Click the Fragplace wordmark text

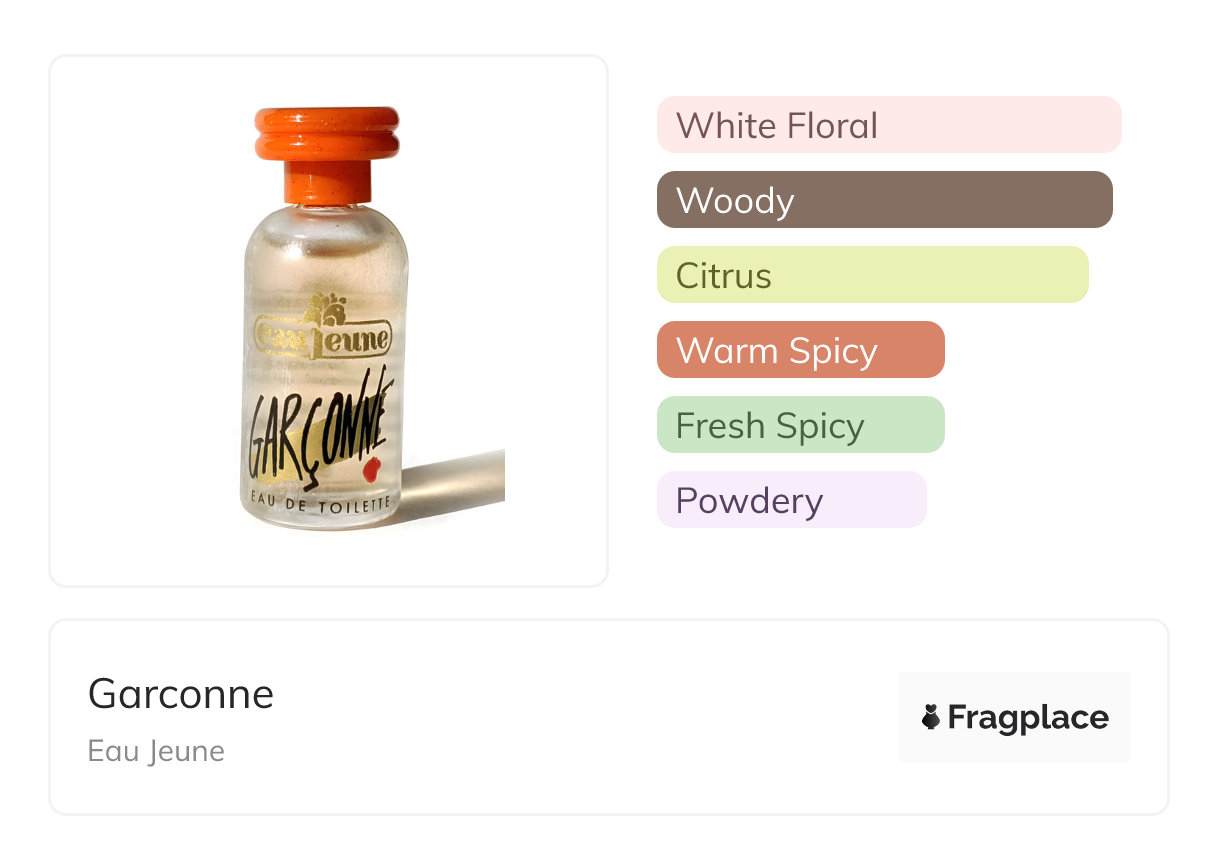point(1028,717)
